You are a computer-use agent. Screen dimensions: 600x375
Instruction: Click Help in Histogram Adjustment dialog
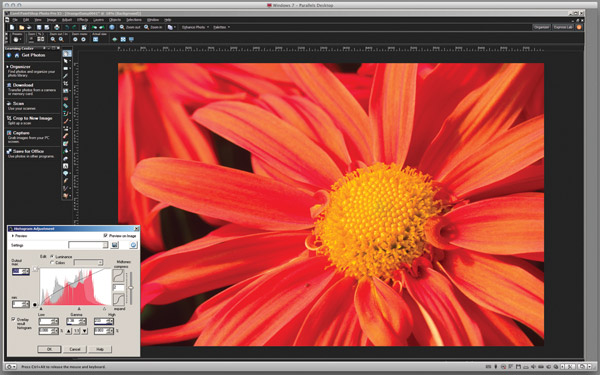coord(100,349)
